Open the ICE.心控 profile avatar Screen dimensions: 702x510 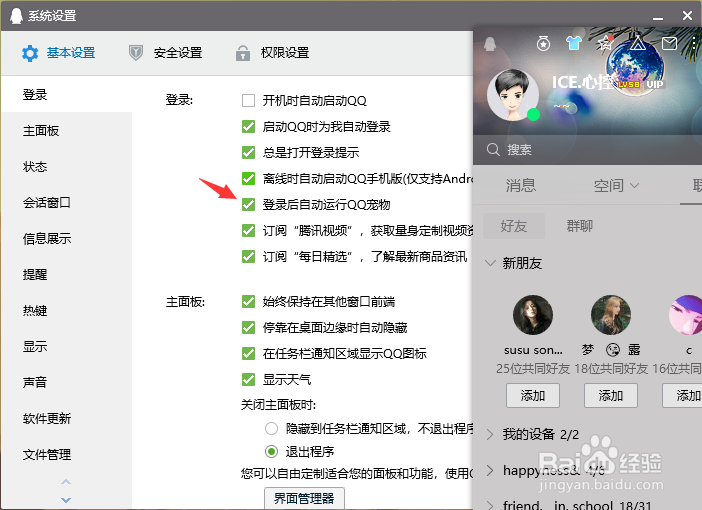point(513,95)
